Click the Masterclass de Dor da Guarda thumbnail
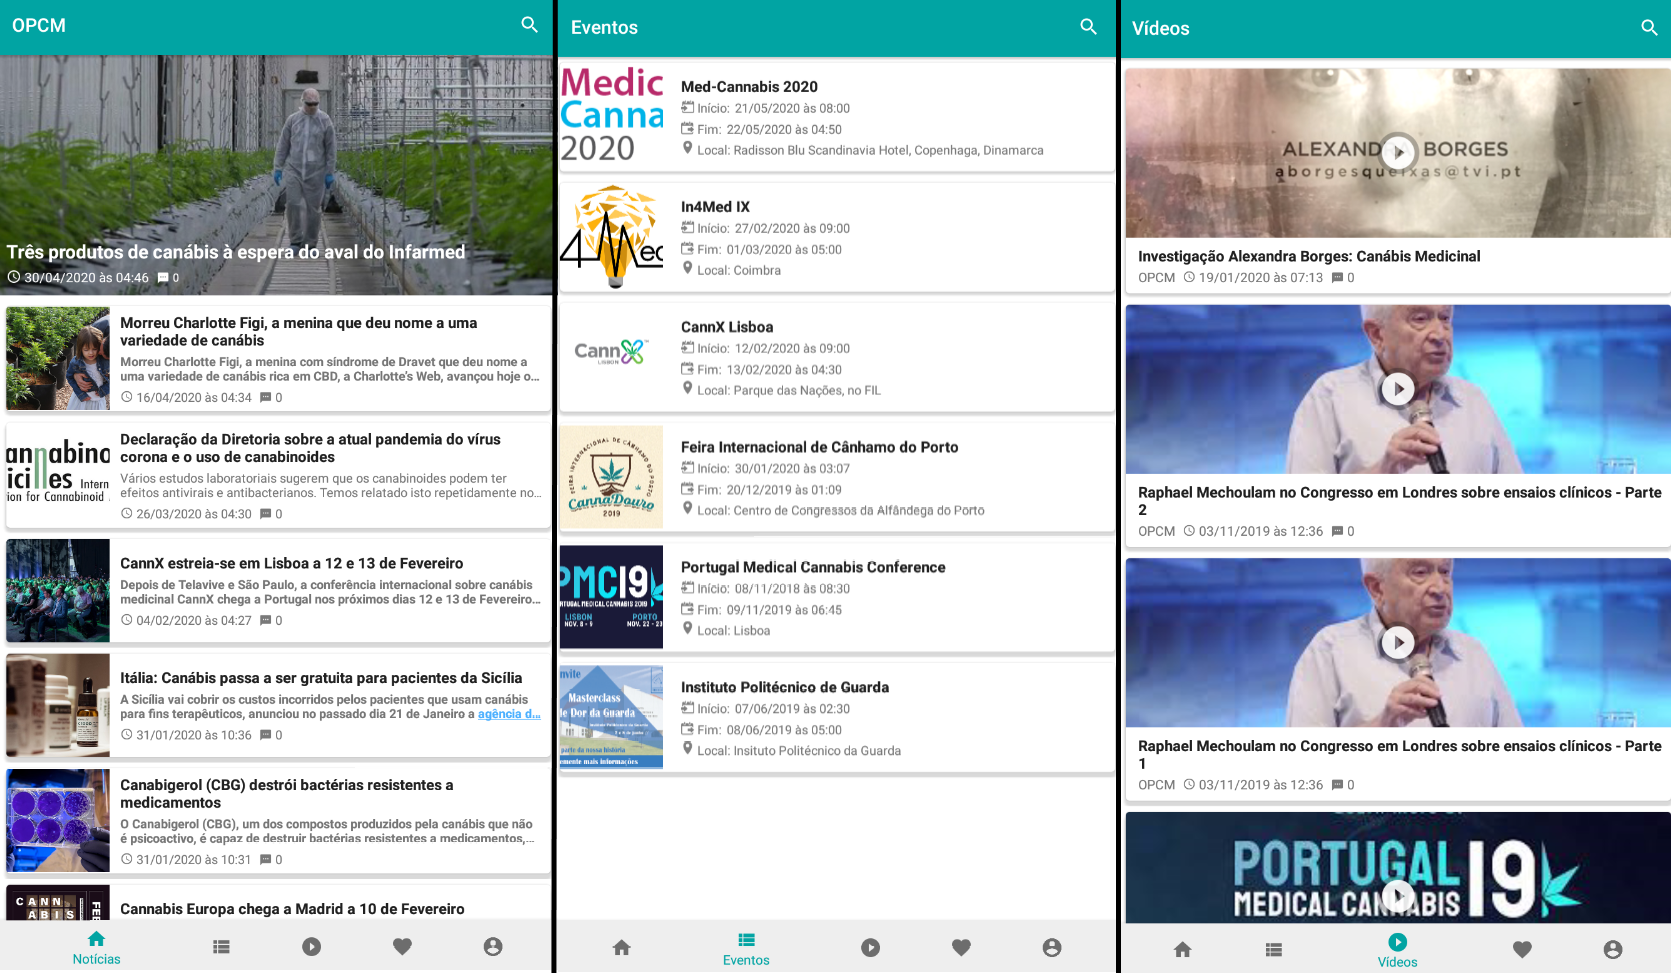This screenshot has width=1671, height=973. 612,717
